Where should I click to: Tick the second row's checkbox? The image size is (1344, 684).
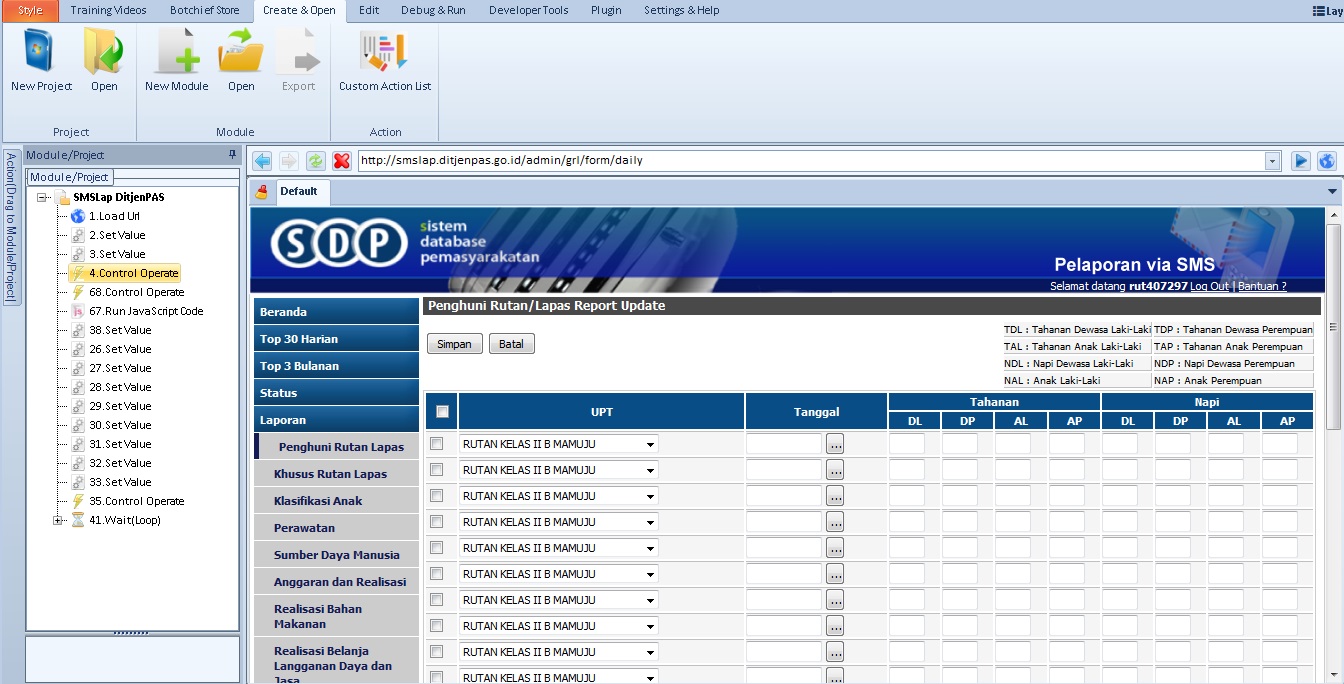tap(436, 470)
